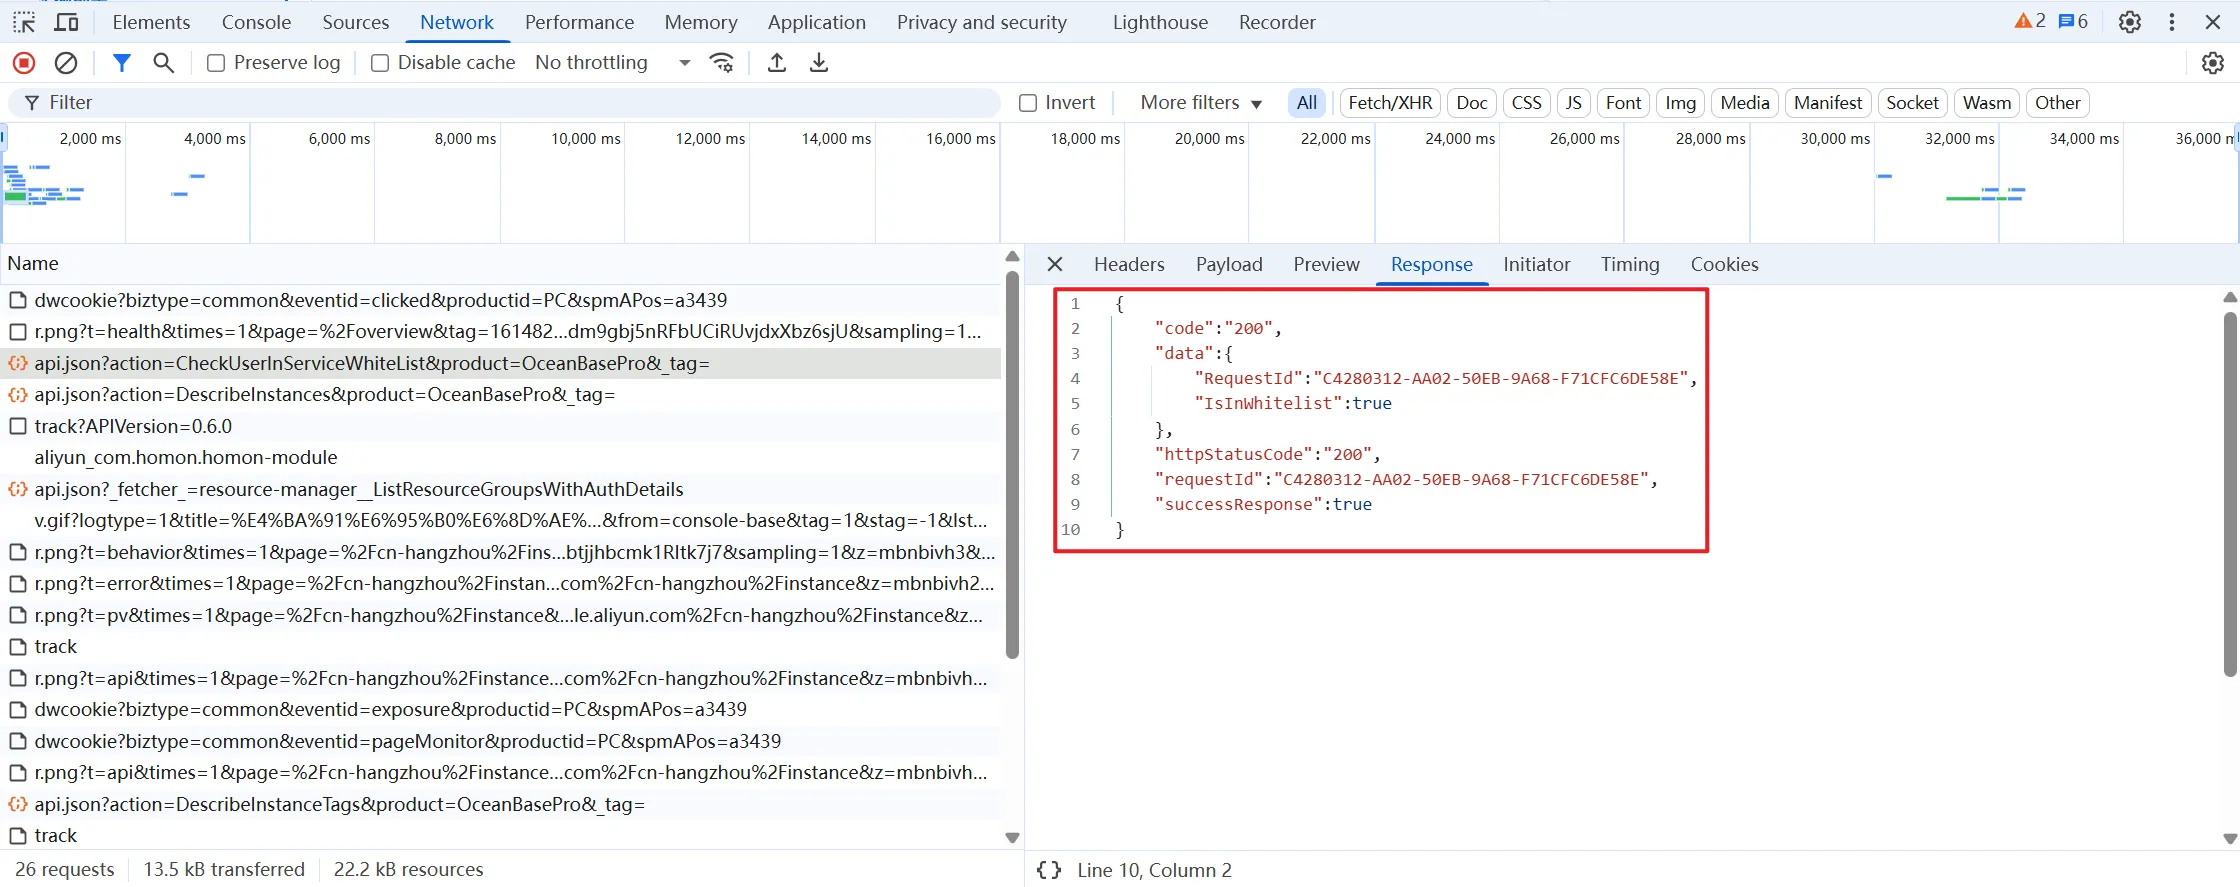2240x887 pixels.
Task: Filter requests by Media type
Action: coord(1745,103)
